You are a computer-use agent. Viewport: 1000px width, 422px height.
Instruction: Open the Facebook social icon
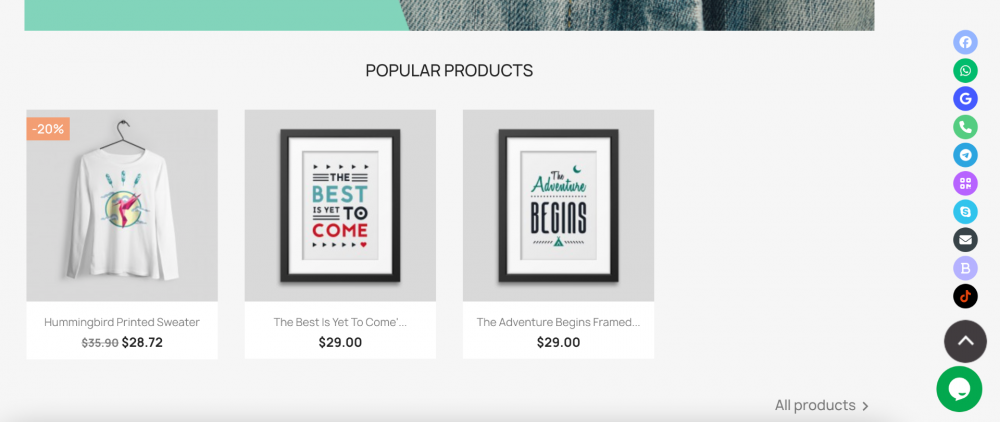click(965, 42)
